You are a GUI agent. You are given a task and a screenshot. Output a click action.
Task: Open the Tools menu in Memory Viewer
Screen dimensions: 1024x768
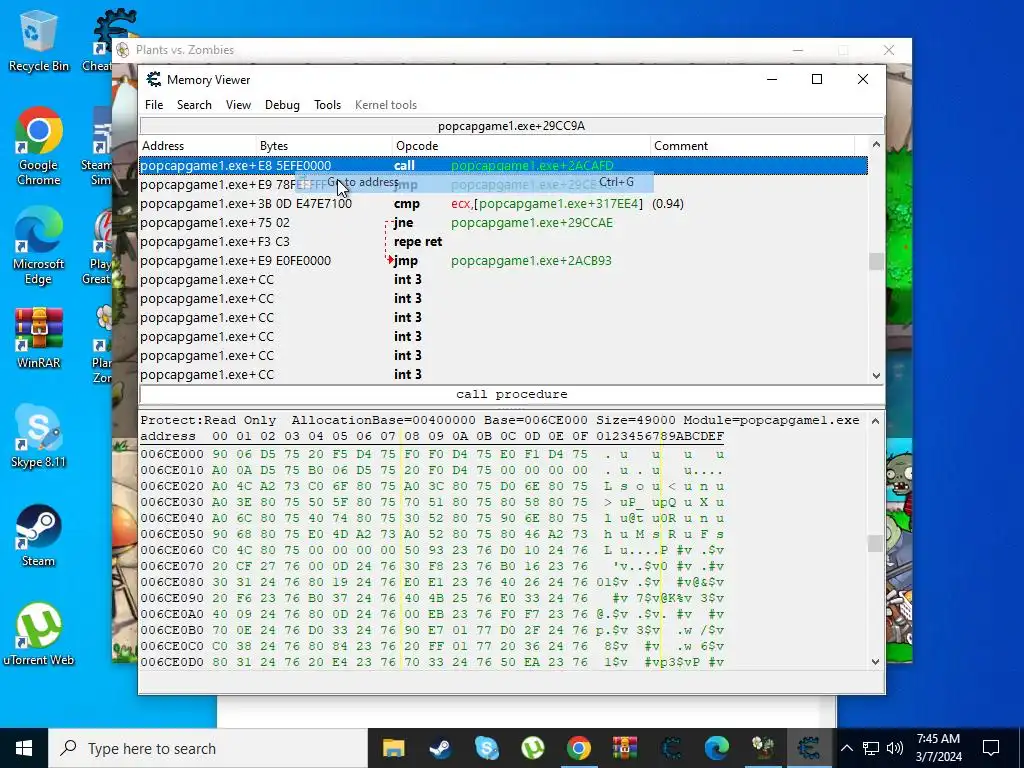tap(327, 104)
